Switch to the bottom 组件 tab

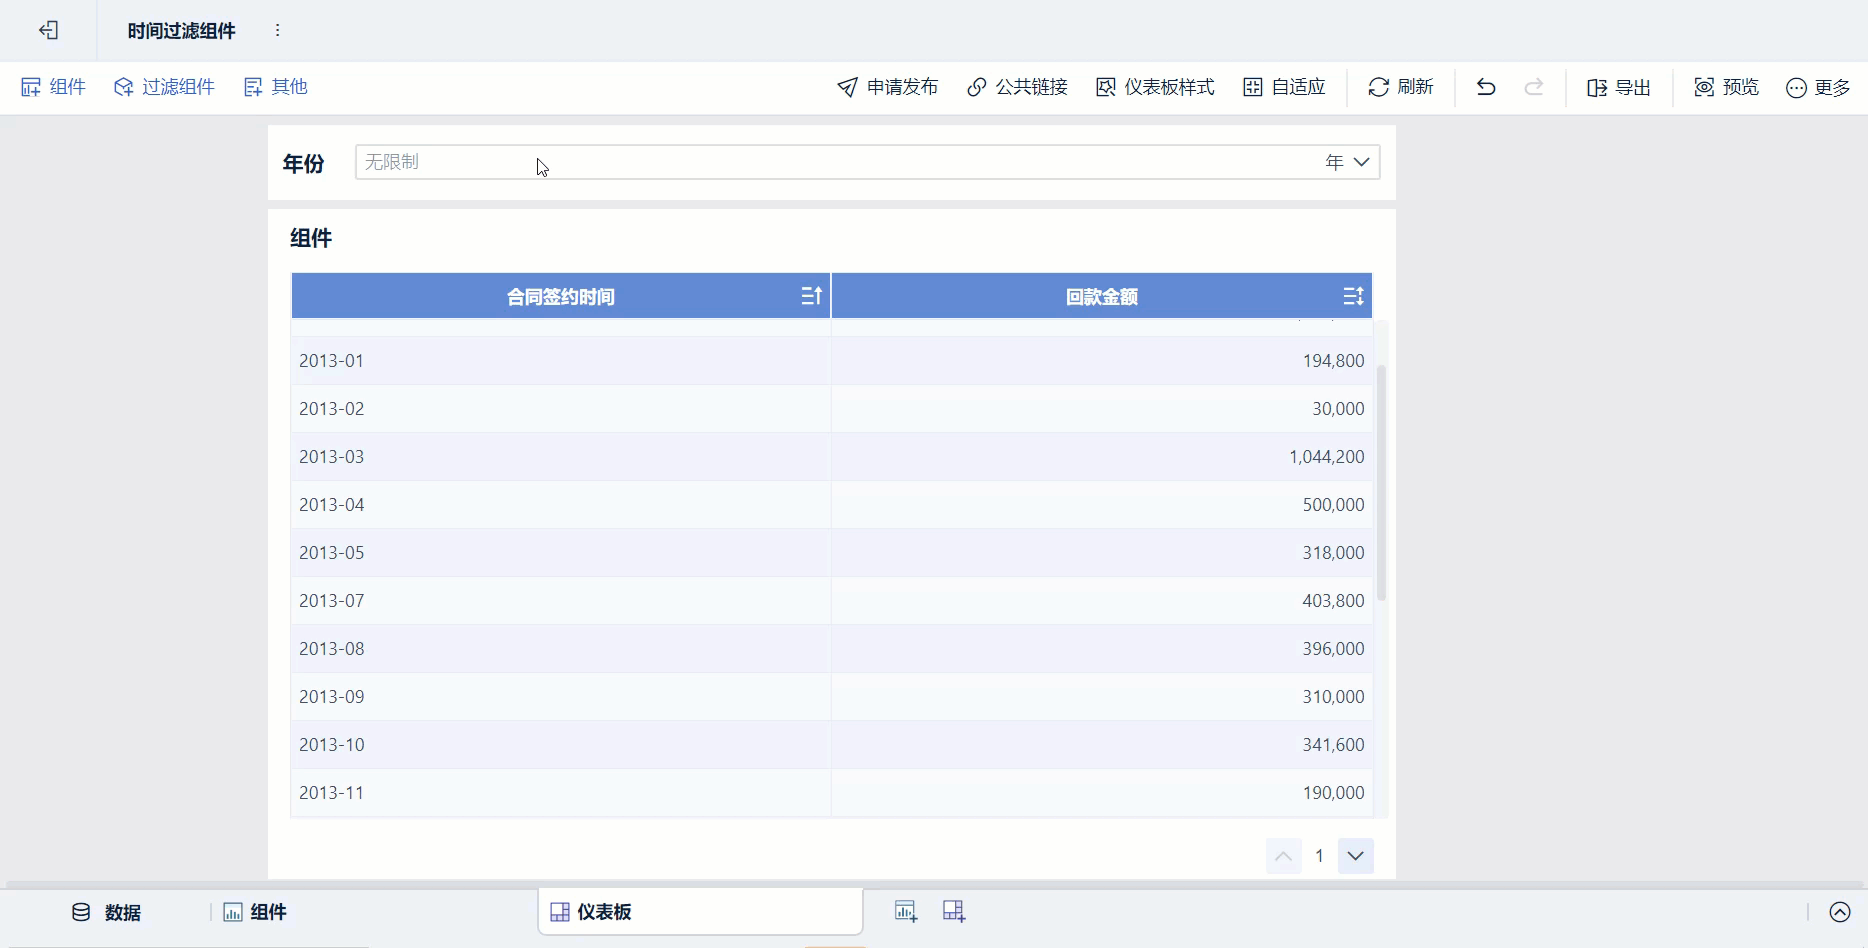(255, 912)
